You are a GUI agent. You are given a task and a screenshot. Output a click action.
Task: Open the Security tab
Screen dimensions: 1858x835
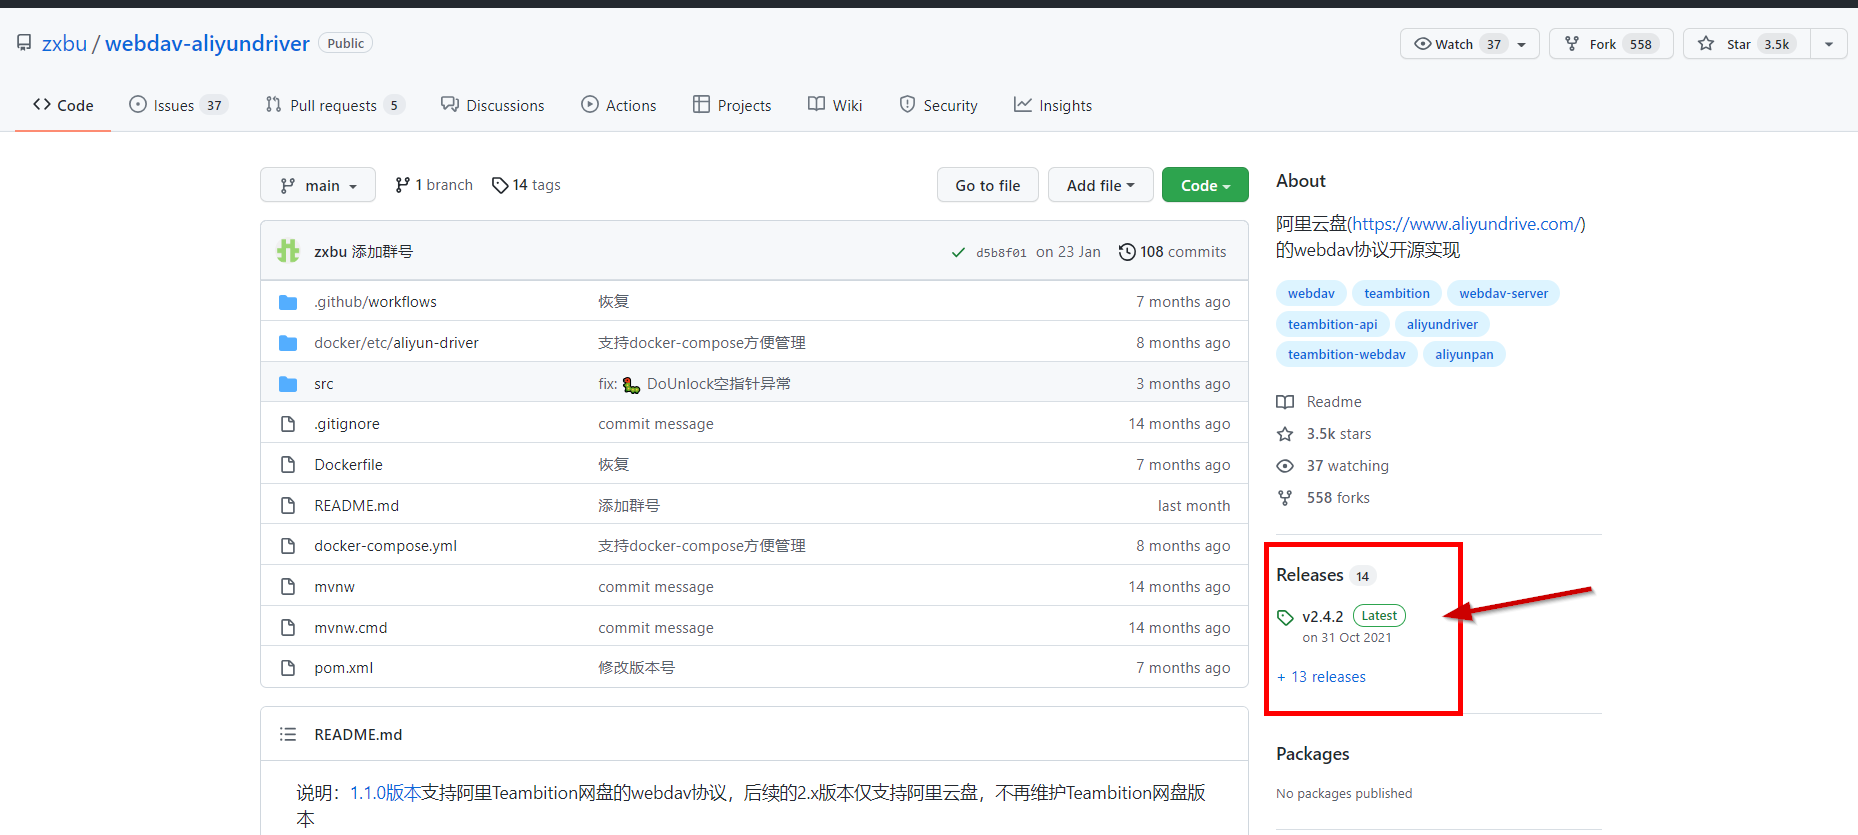pos(938,105)
